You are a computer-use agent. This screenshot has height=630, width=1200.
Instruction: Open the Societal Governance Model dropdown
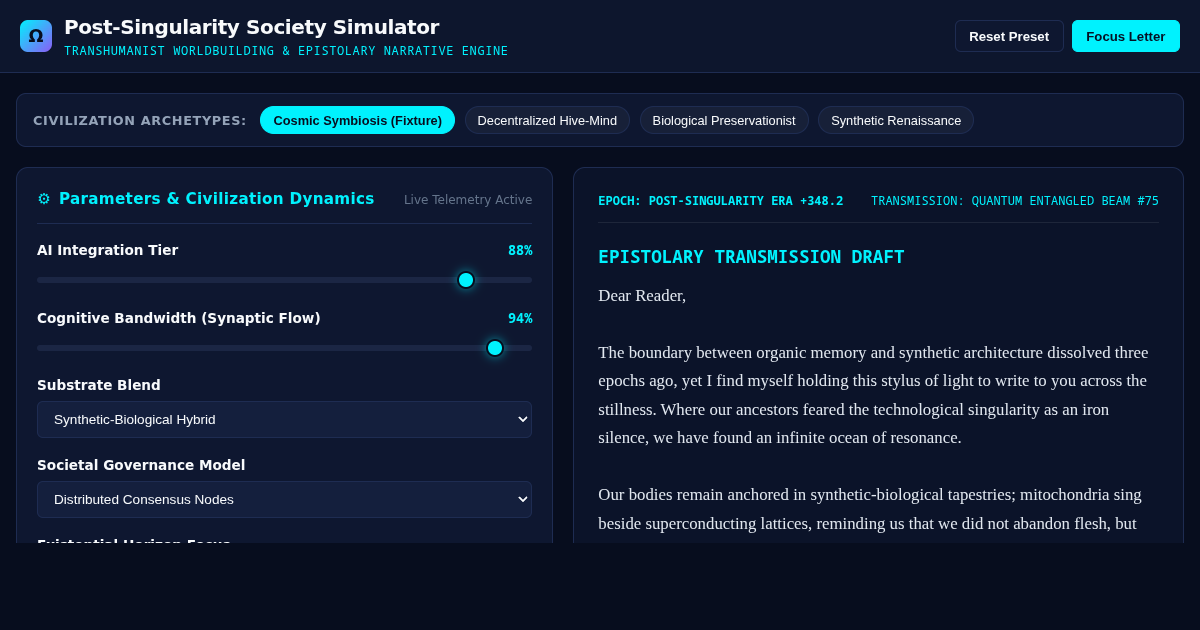tap(284, 499)
